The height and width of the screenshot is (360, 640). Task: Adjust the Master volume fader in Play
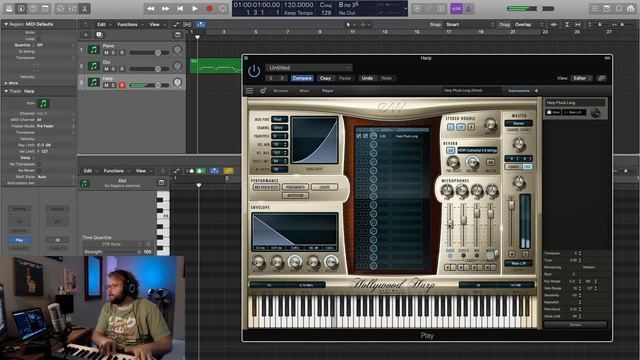click(511, 204)
